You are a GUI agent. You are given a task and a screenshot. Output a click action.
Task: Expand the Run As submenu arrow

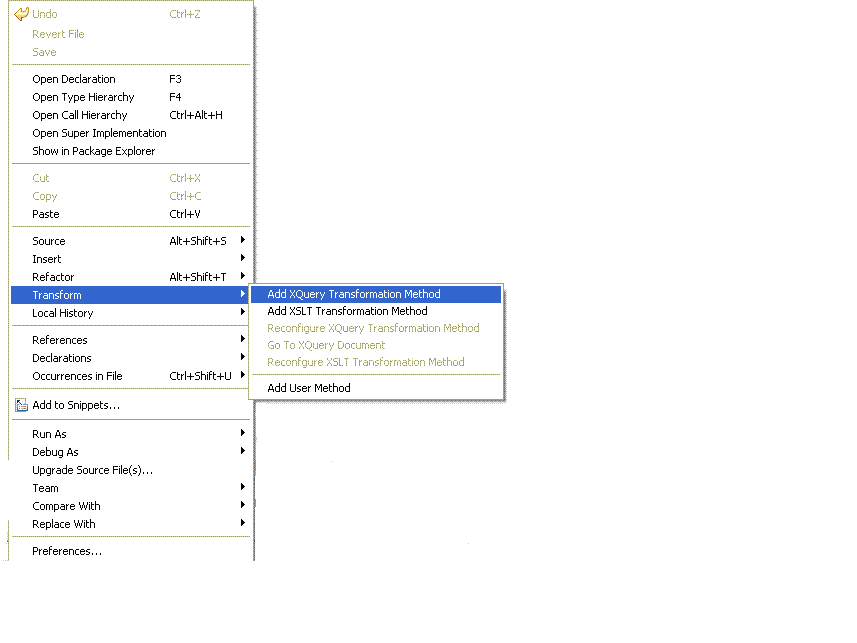[x=243, y=433]
